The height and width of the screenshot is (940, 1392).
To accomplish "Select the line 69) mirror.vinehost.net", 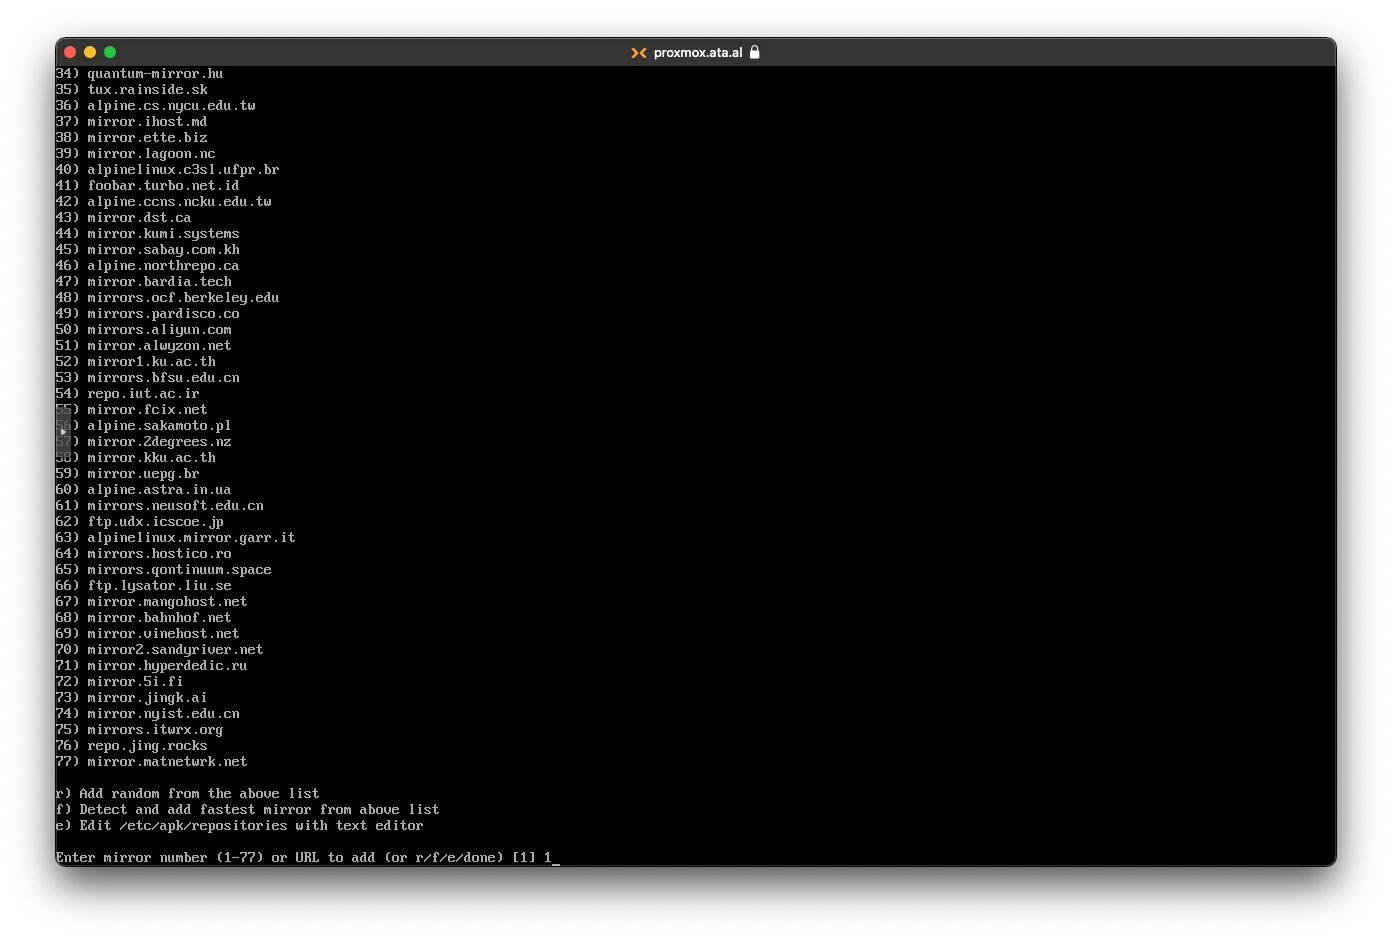I will tap(148, 634).
